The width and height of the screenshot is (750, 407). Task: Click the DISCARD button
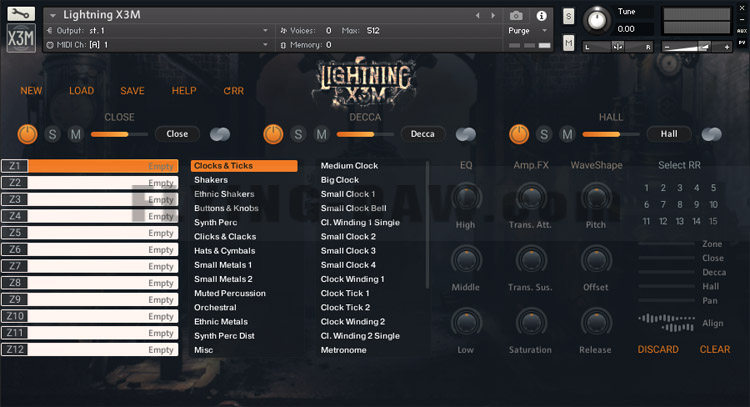[658, 350]
